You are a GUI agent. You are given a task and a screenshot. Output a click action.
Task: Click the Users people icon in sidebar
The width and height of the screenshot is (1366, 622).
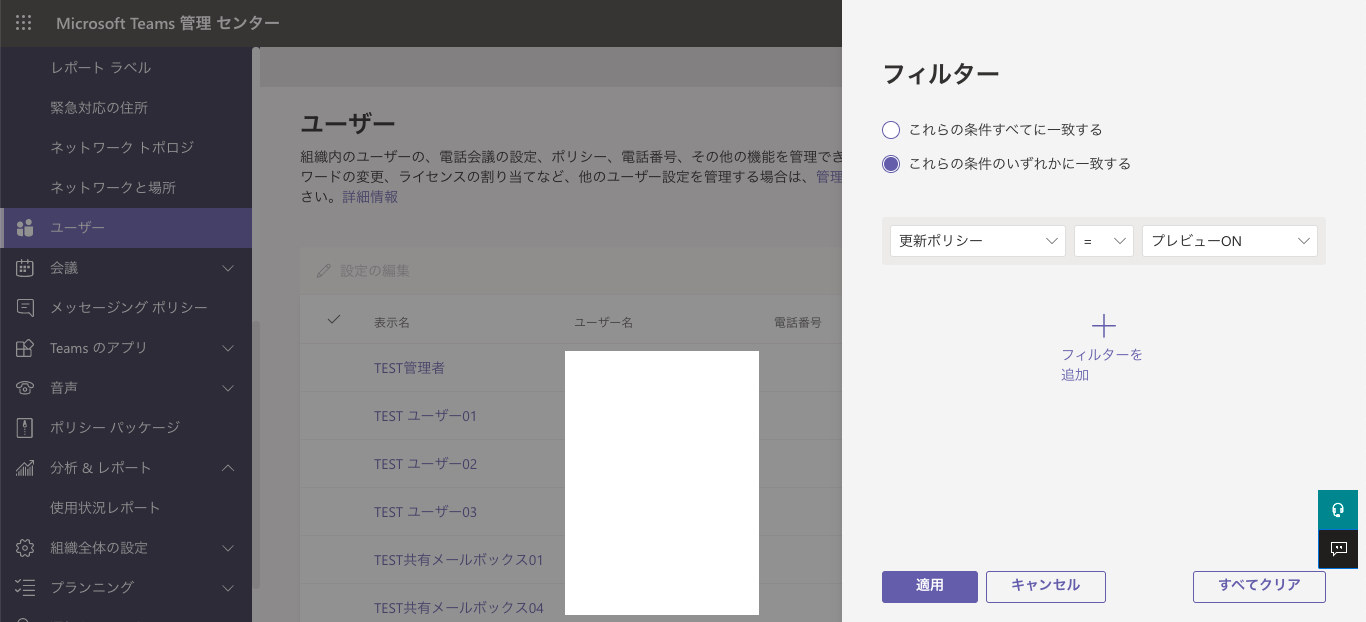26,228
